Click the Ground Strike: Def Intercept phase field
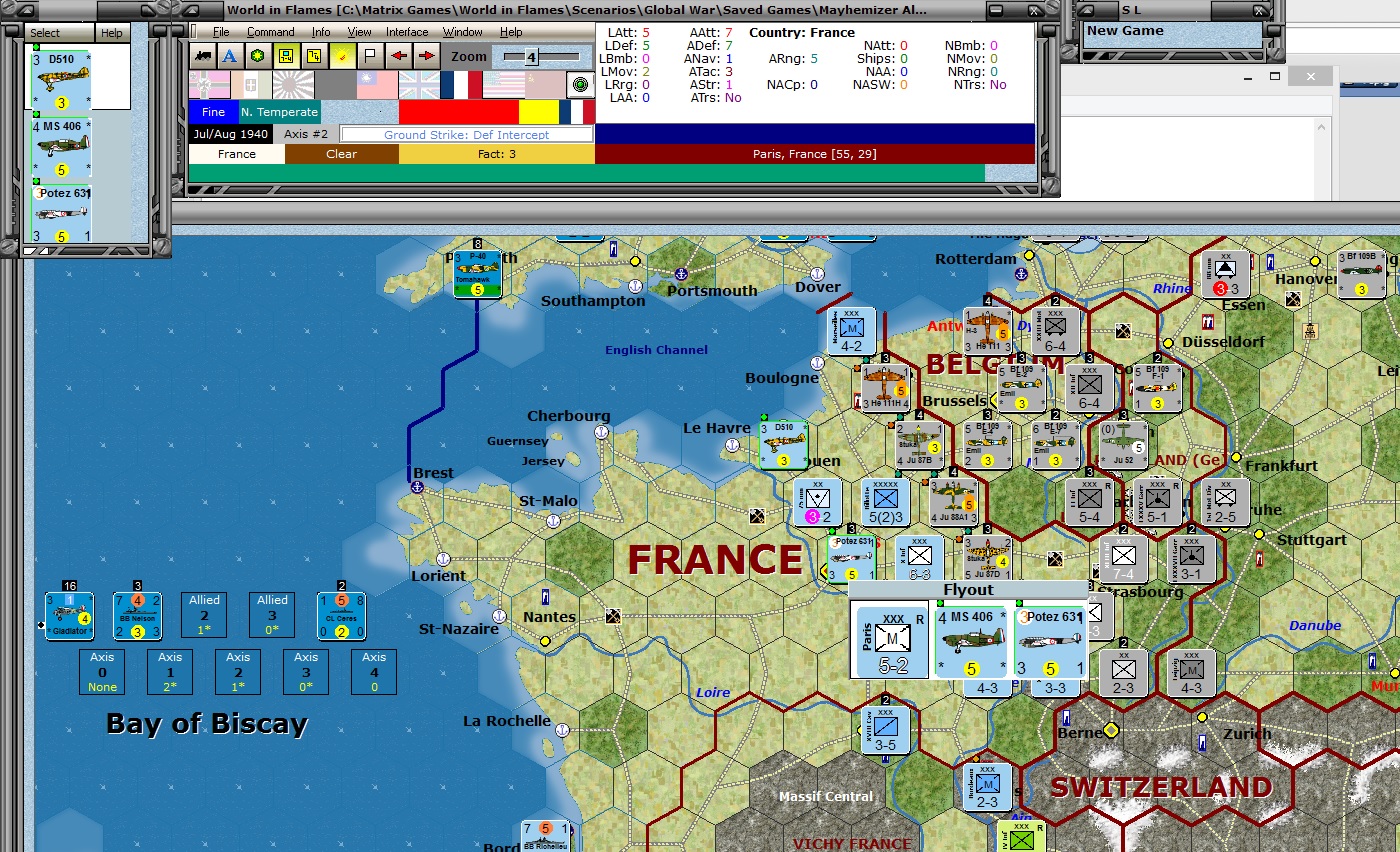Image resolution: width=1400 pixels, height=852 pixels. point(467,134)
